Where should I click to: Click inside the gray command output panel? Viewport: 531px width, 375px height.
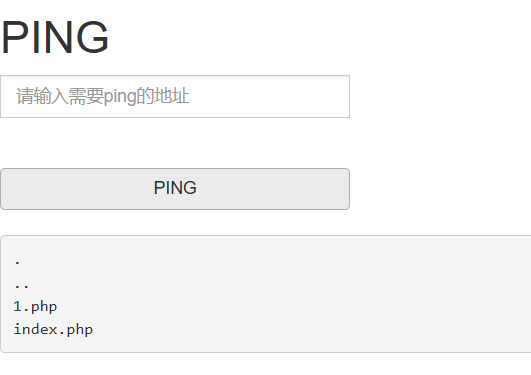[x=266, y=294]
